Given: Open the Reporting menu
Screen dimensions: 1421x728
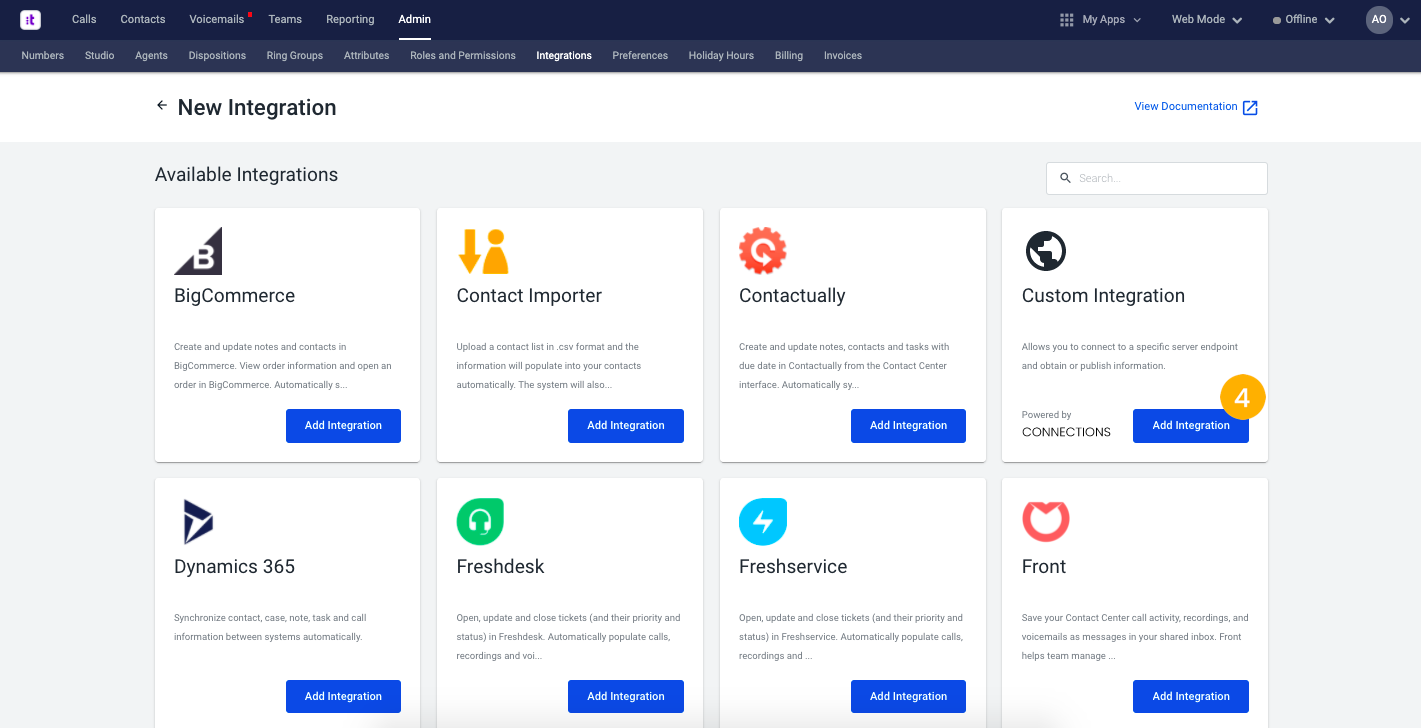Looking at the screenshot, I should (x=350, y=19).
